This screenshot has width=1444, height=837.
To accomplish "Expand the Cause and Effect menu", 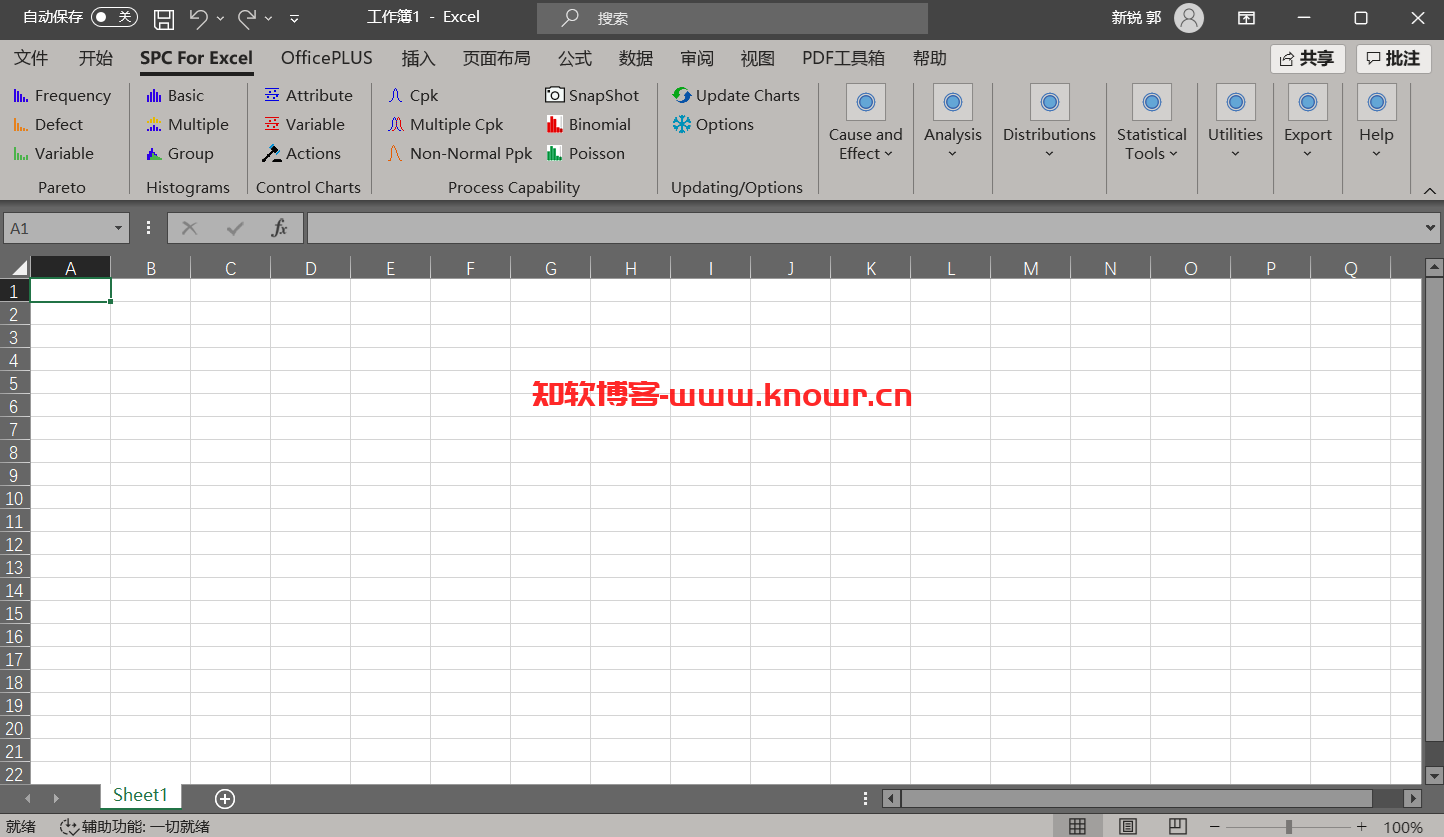I will pos(866,124).
